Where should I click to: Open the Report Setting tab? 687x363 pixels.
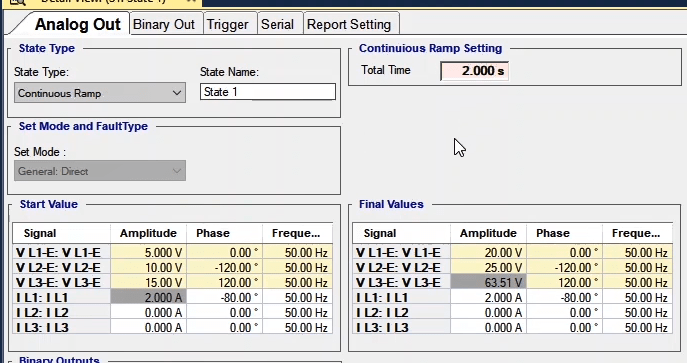(349, 24)
